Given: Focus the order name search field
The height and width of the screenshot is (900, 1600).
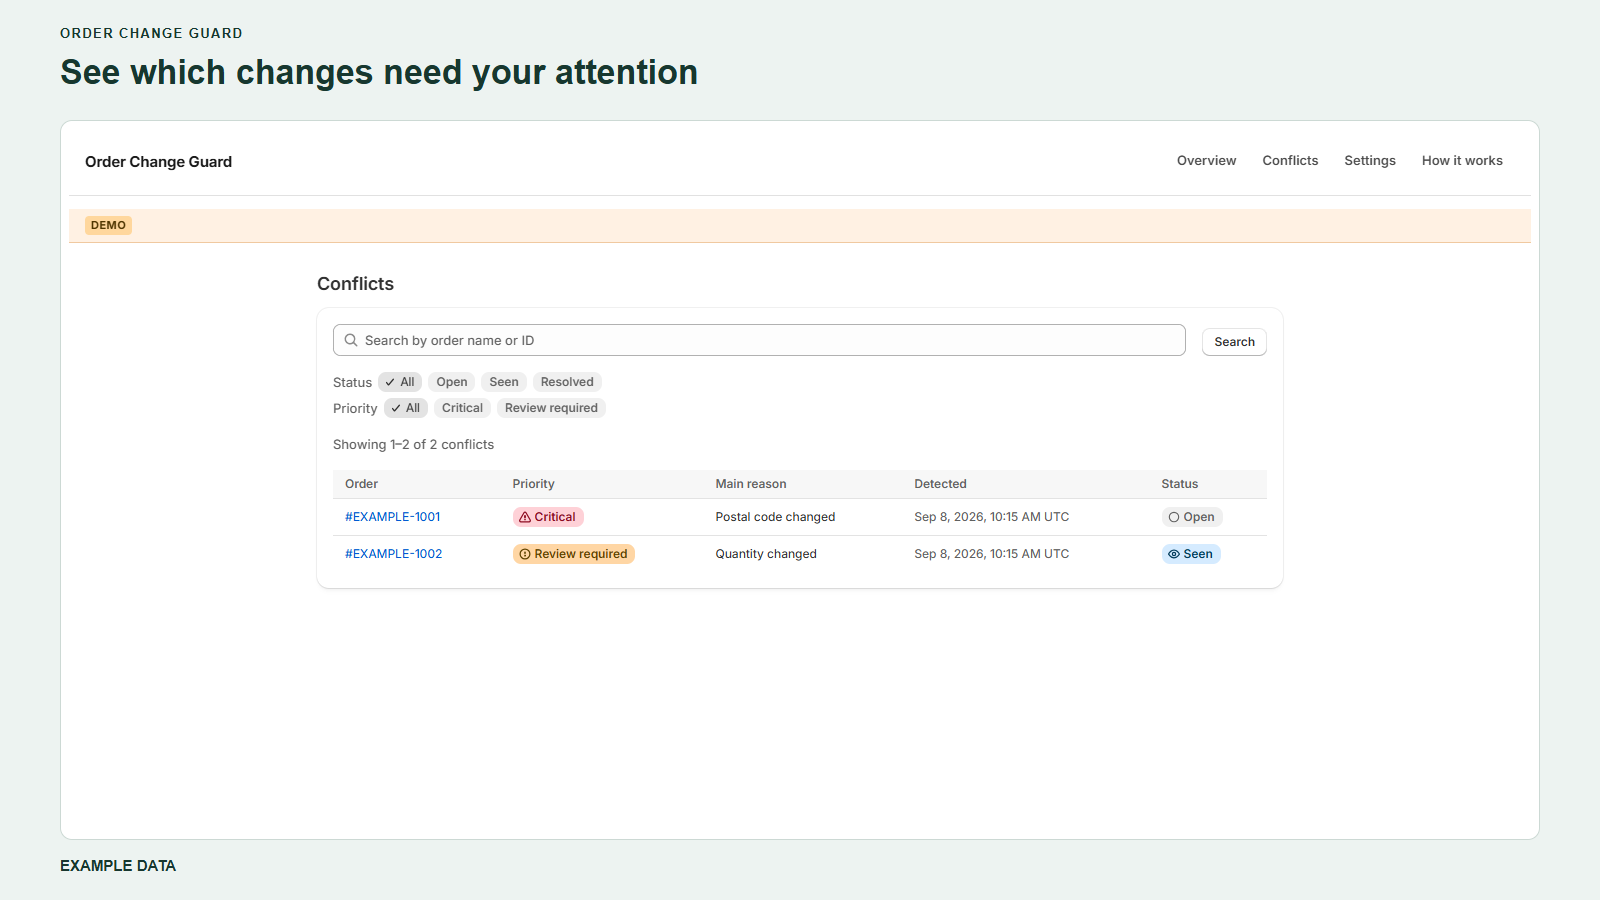Looking at the screenshot, I should pos(759,340).
